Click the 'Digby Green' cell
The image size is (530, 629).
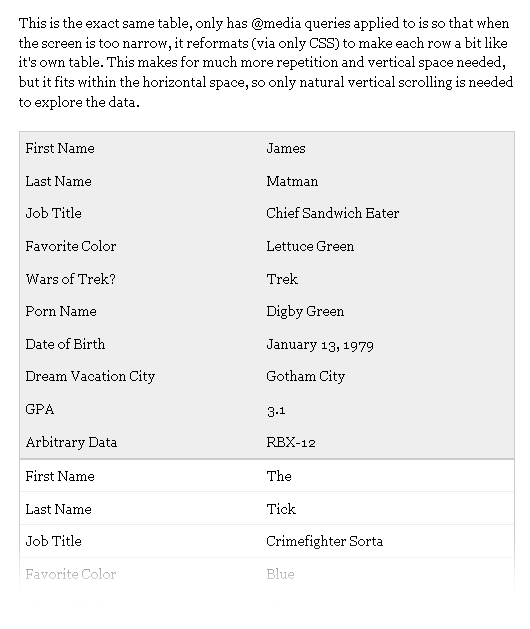click(x=305, y=312)
